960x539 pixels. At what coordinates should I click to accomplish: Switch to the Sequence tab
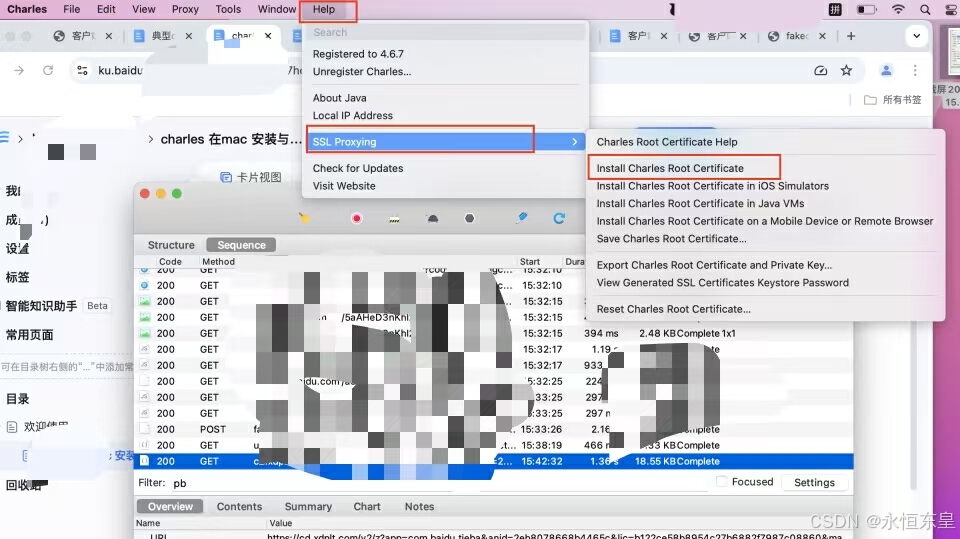(x=241, y=245)
